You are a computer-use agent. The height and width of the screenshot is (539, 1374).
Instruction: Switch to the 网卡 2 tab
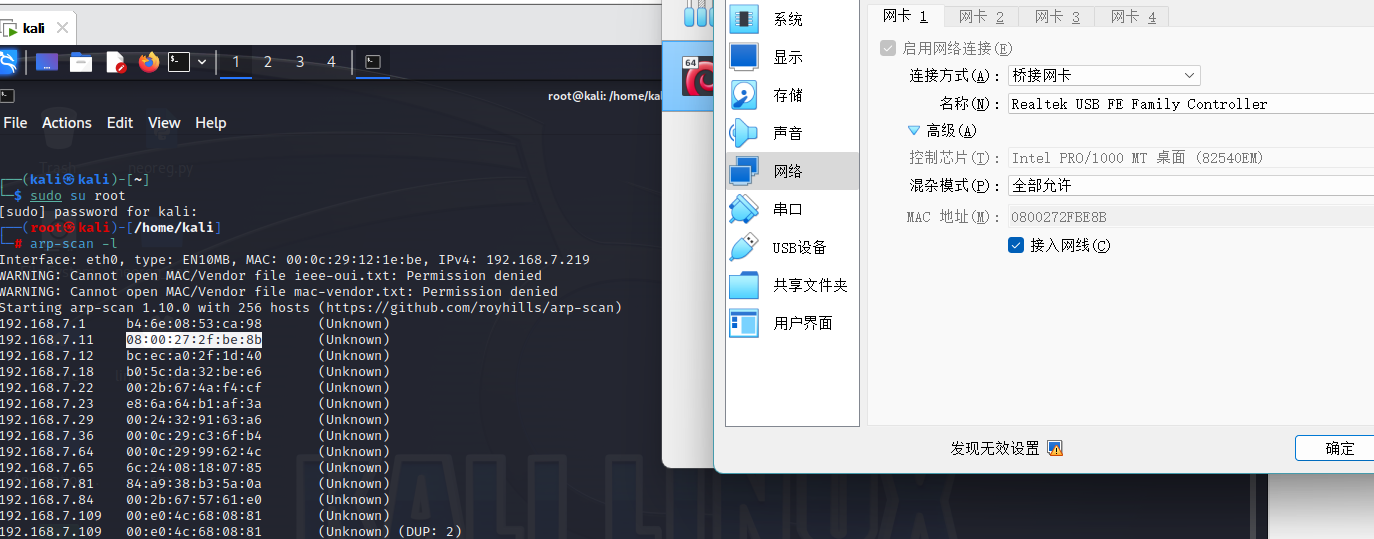pyautogui.click(x=981, y=16)
